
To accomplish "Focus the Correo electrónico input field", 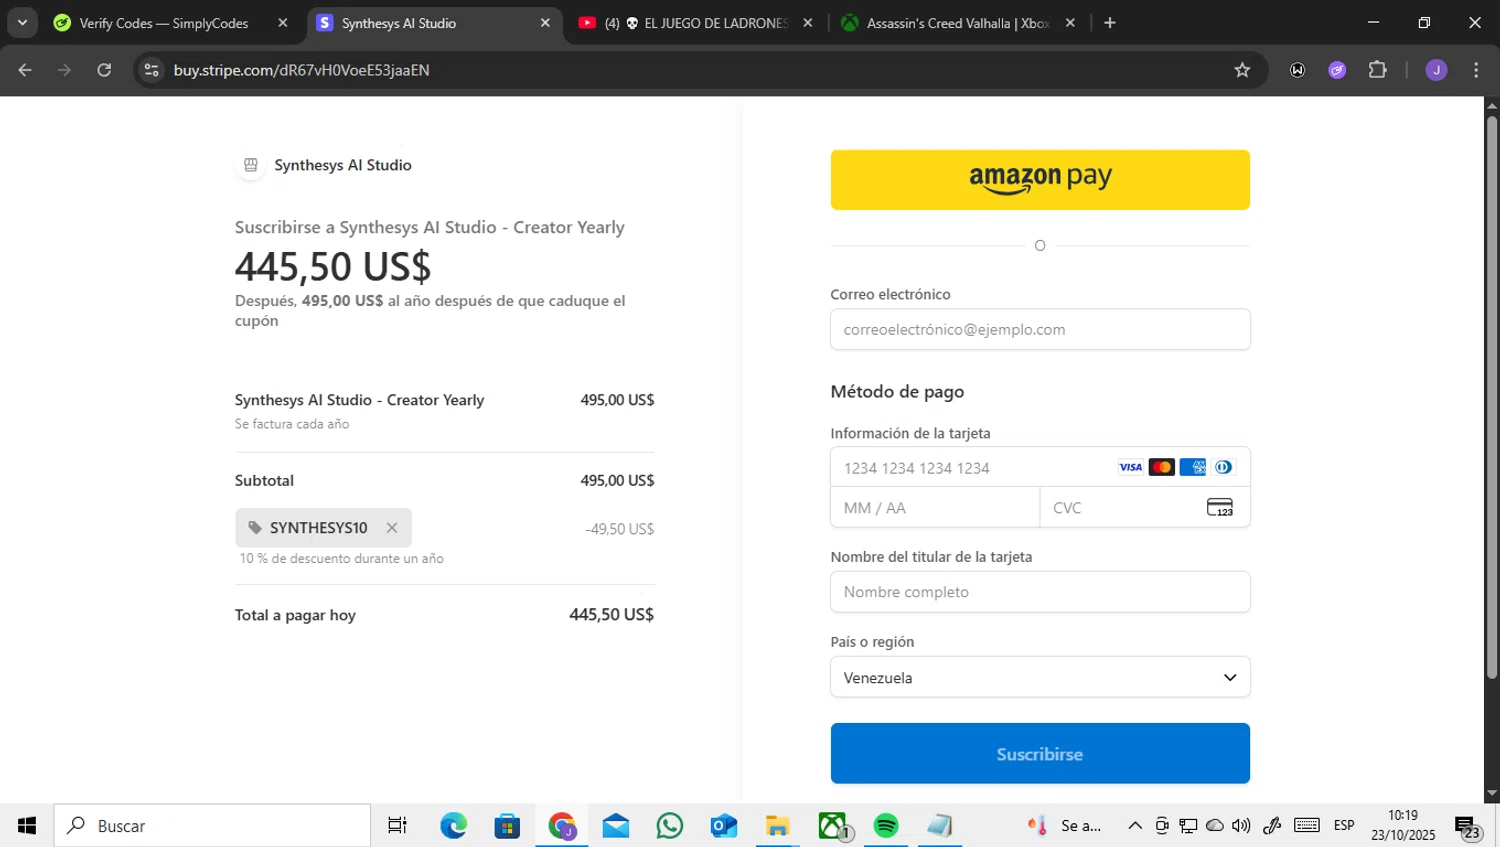I will pos(1040,329).
